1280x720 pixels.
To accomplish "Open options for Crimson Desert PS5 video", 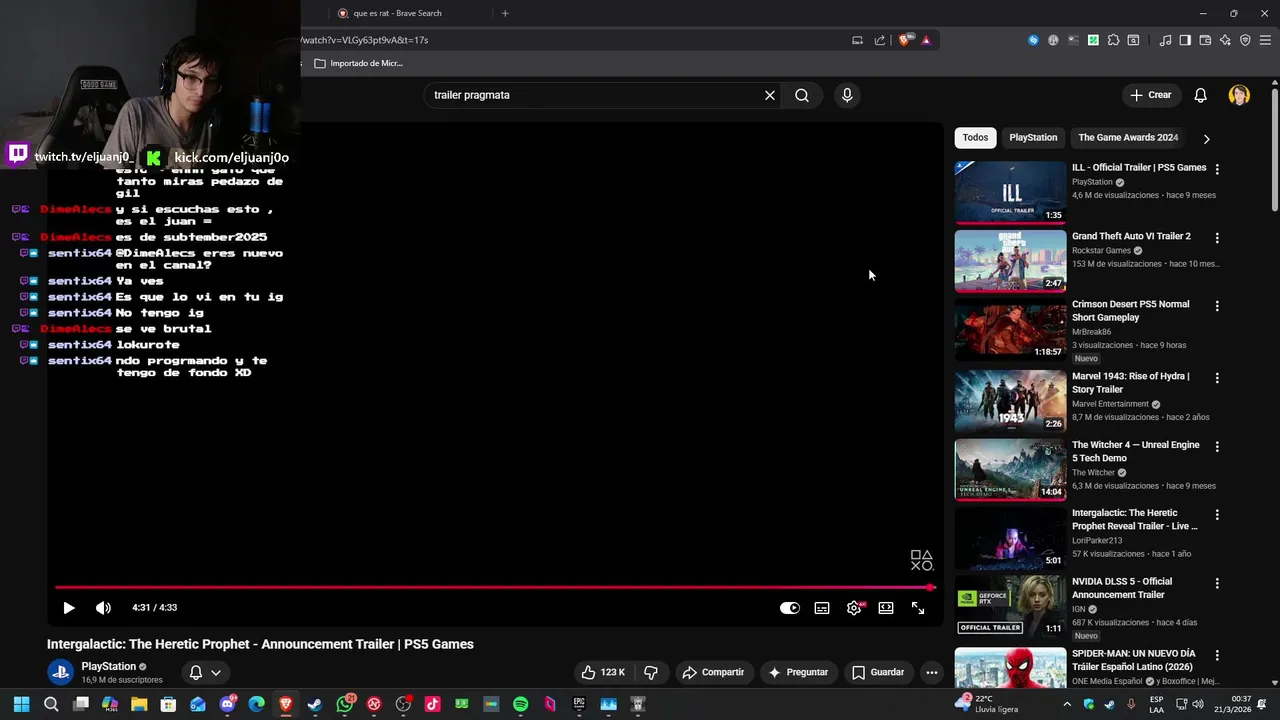I will [1217, 307].
